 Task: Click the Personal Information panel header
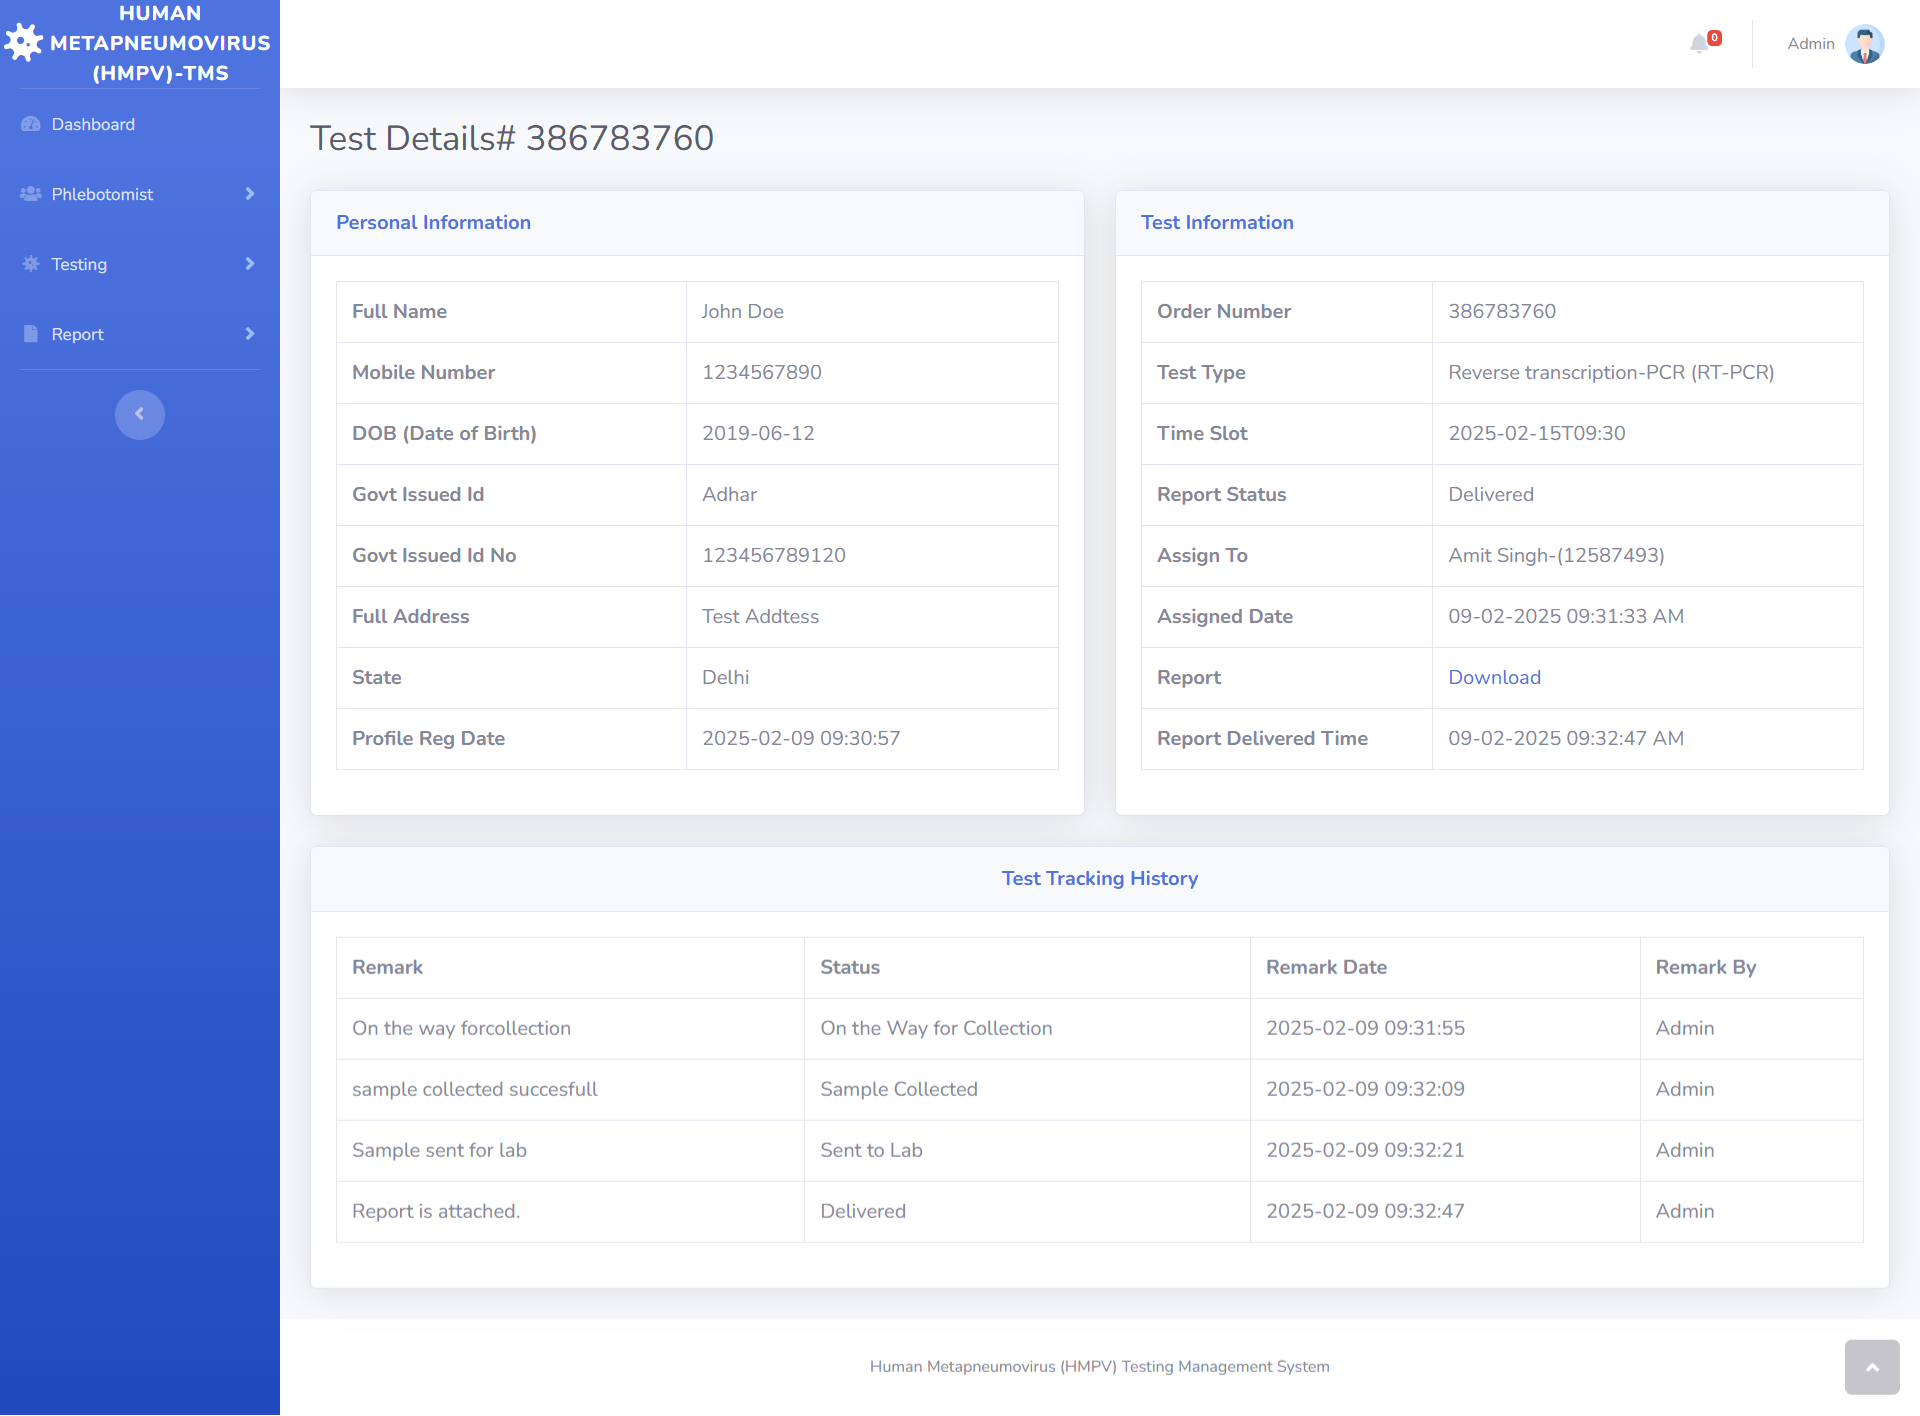point(433,222)
